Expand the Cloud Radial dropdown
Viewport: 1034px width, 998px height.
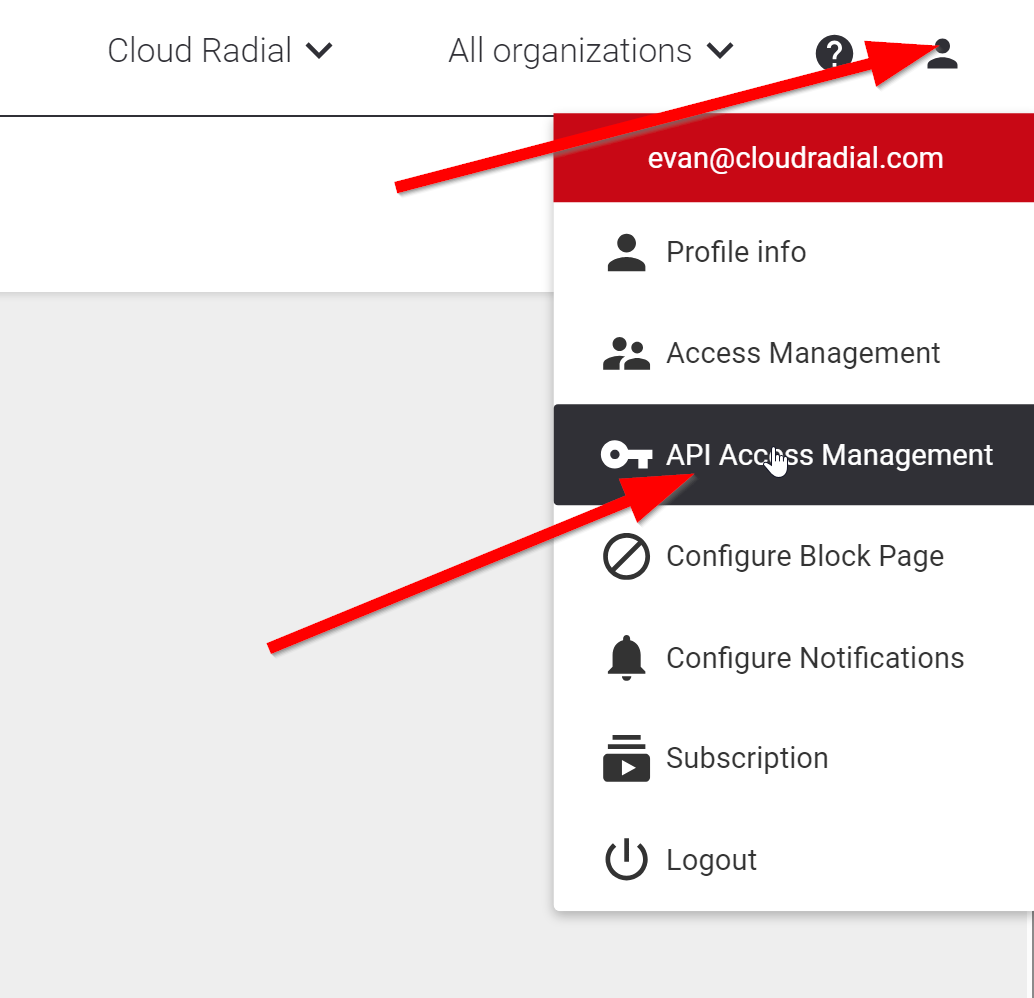pos(220,50)
